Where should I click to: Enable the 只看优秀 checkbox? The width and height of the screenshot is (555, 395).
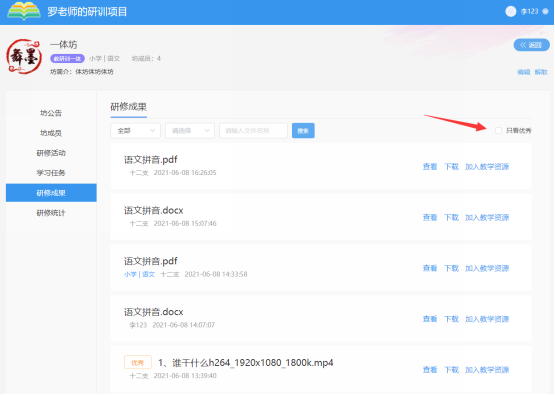click(498, 131)
